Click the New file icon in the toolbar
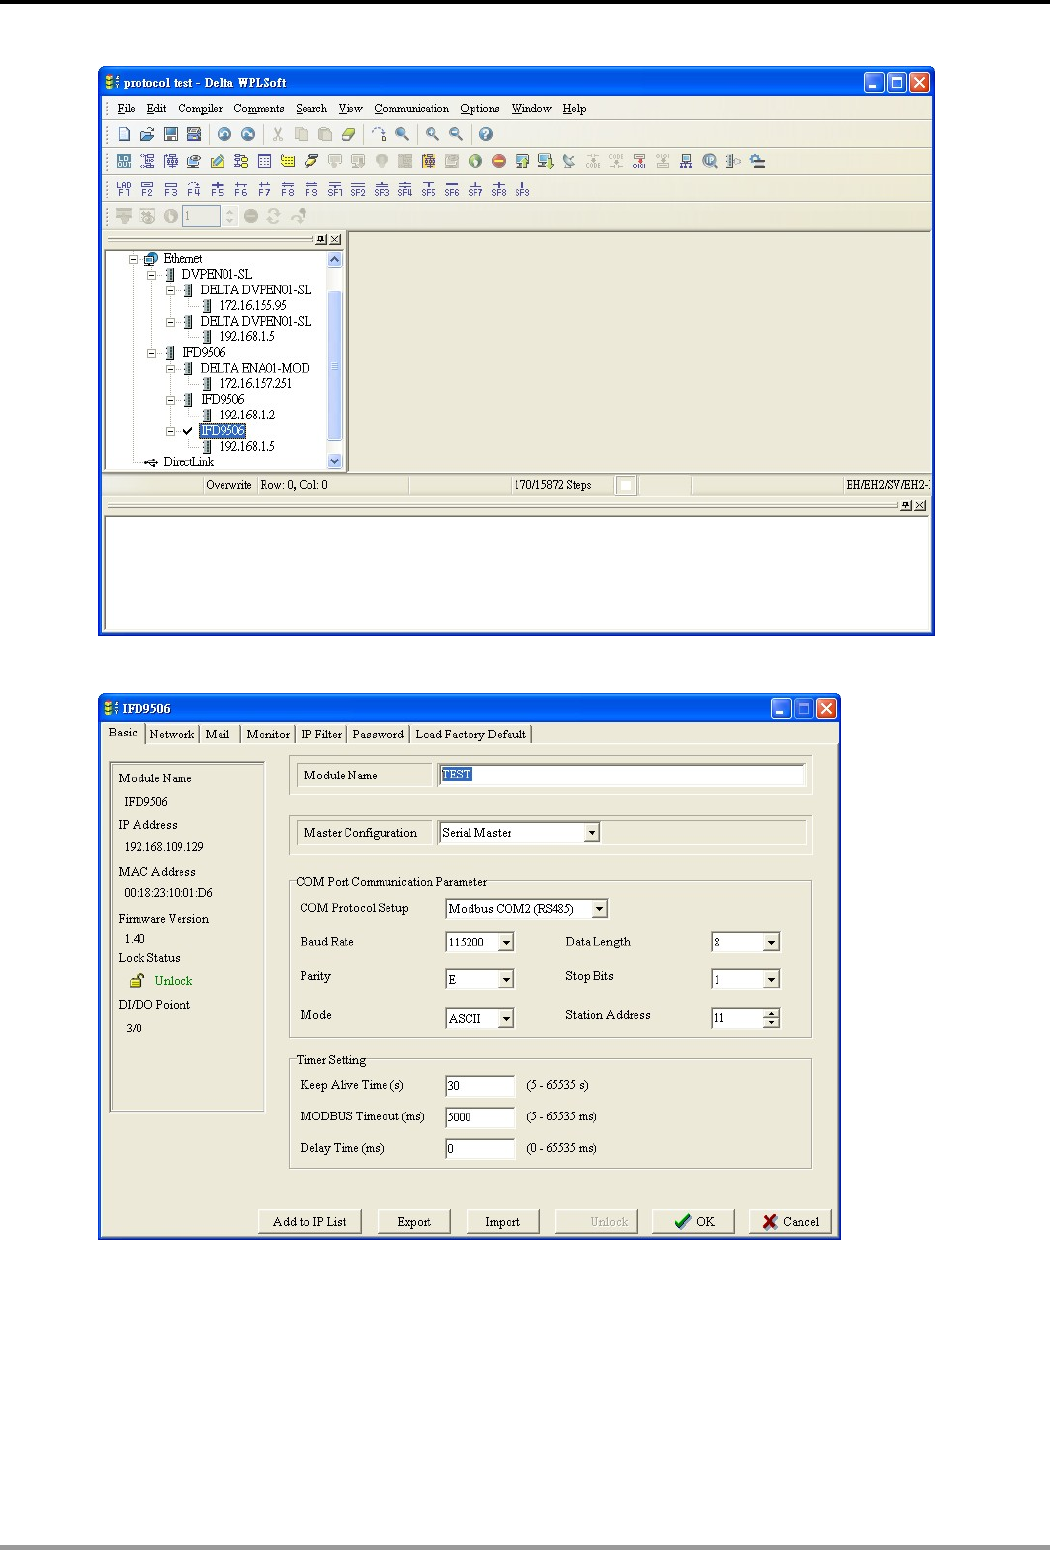Viewport: 1050px width, 1550px height. 124,134
